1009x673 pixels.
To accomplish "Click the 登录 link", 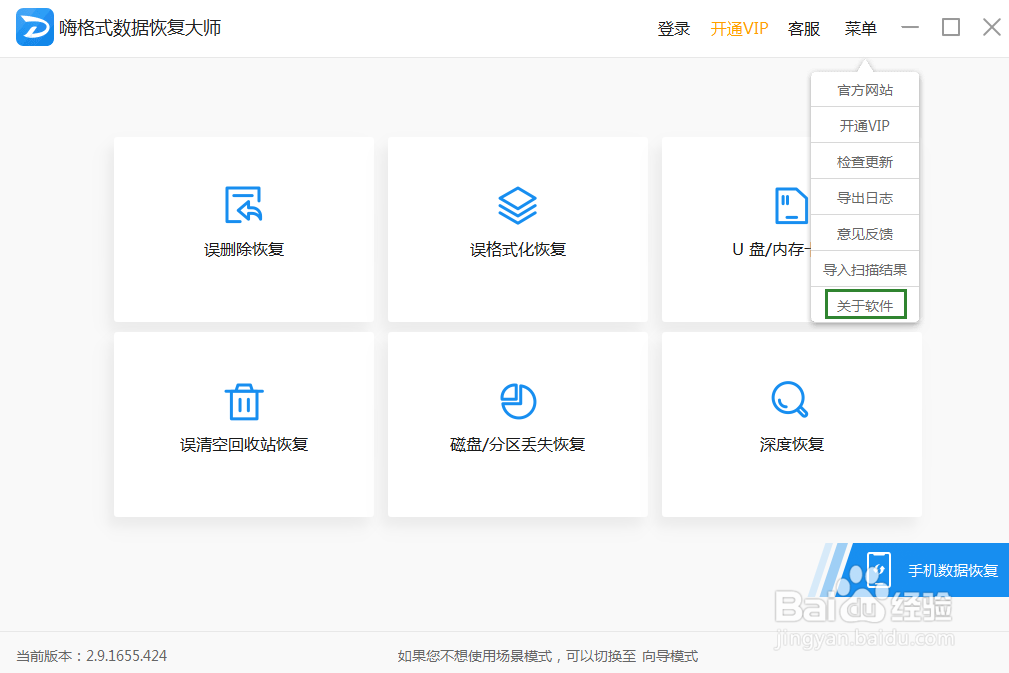I will coord(674,28).
